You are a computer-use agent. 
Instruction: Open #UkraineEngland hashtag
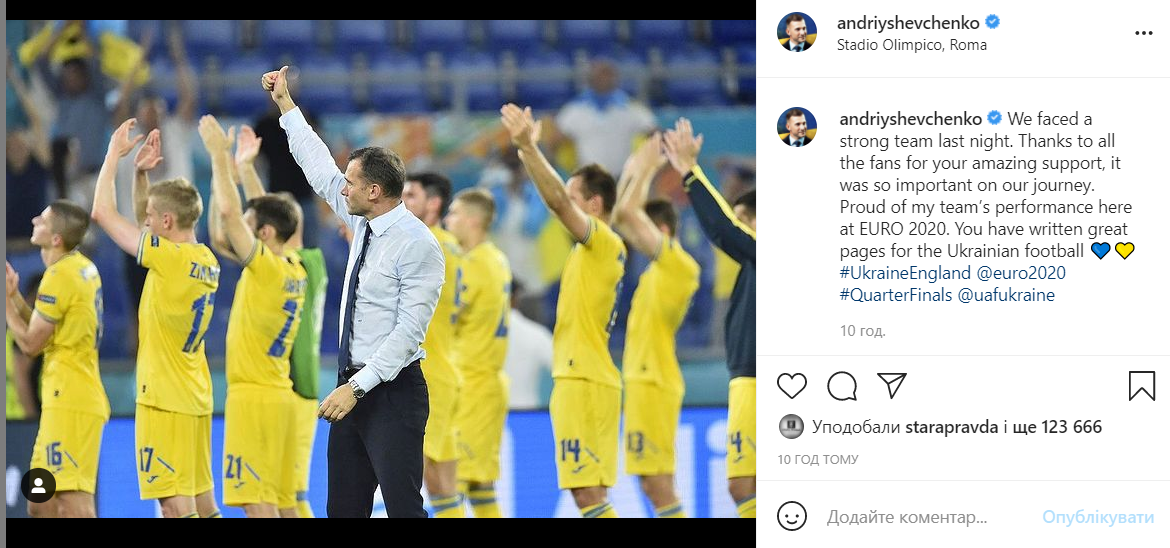tap(905, 273)
